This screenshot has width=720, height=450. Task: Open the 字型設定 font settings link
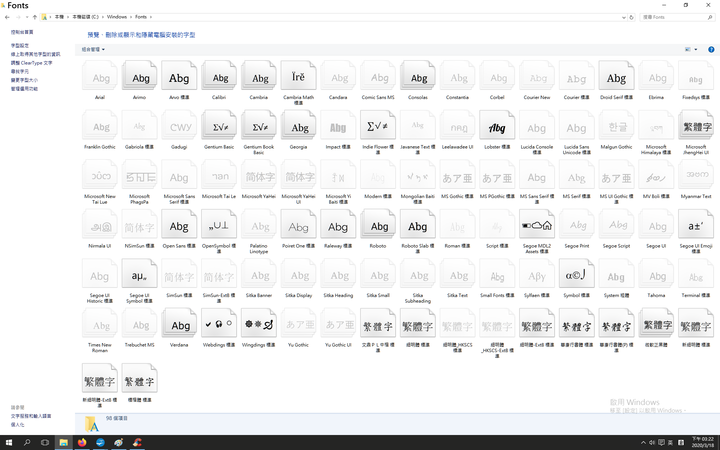coord(20,45)
